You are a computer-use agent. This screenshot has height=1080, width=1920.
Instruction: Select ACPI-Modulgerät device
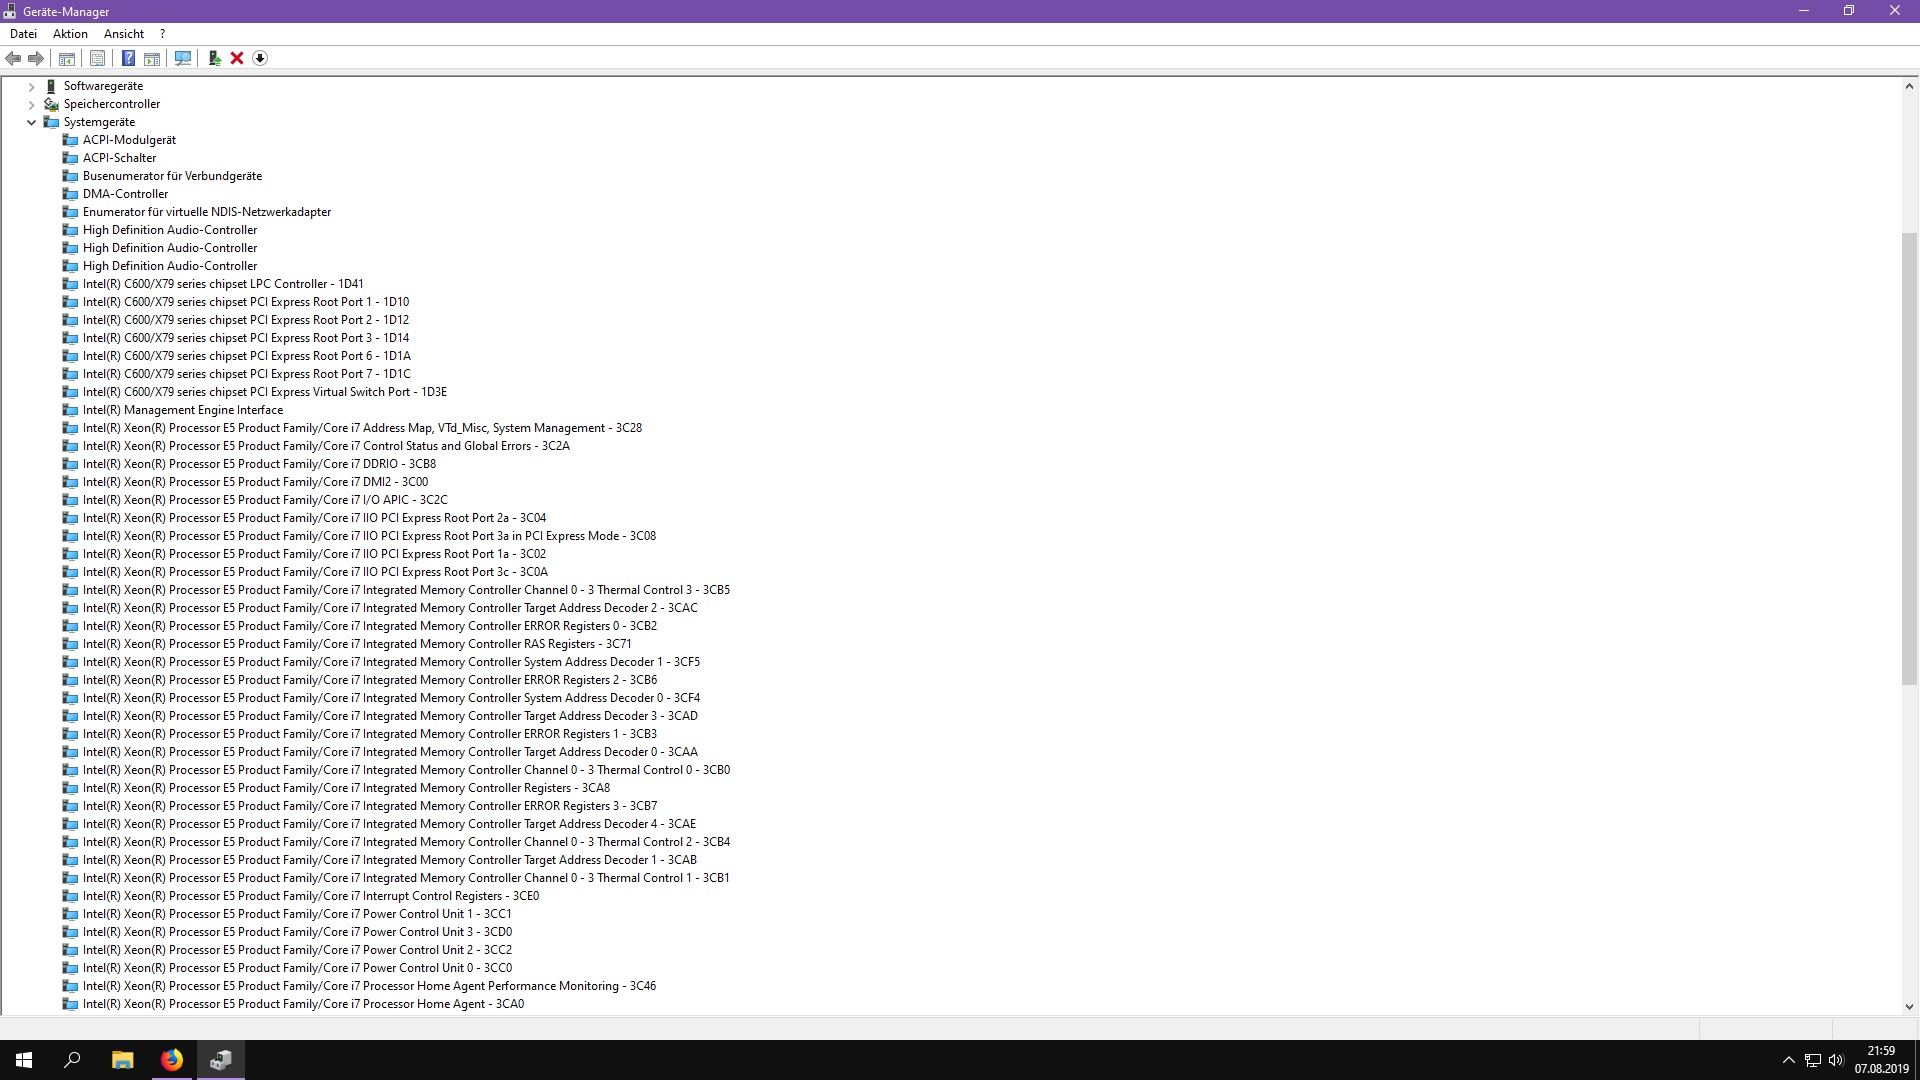[129, 140]
